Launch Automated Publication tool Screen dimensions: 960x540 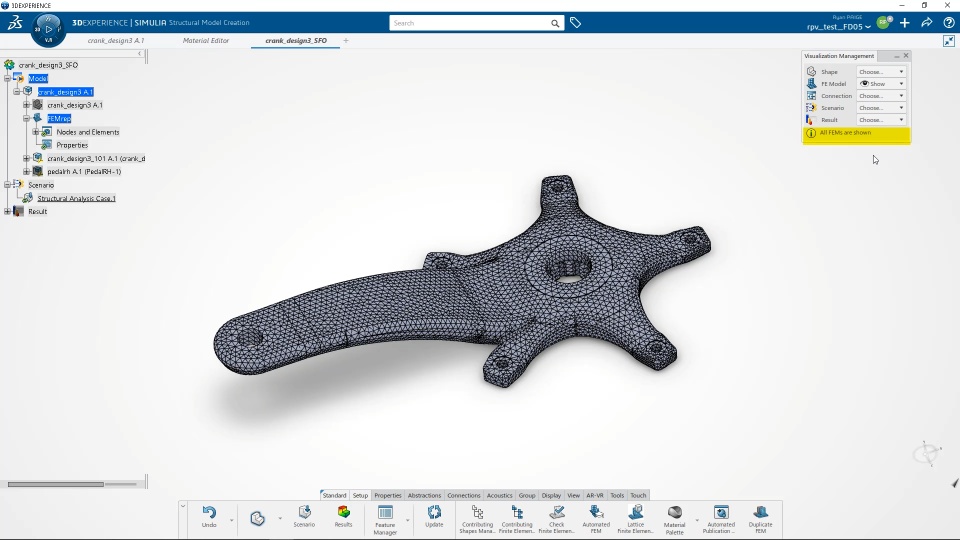[x=721, y=512]
